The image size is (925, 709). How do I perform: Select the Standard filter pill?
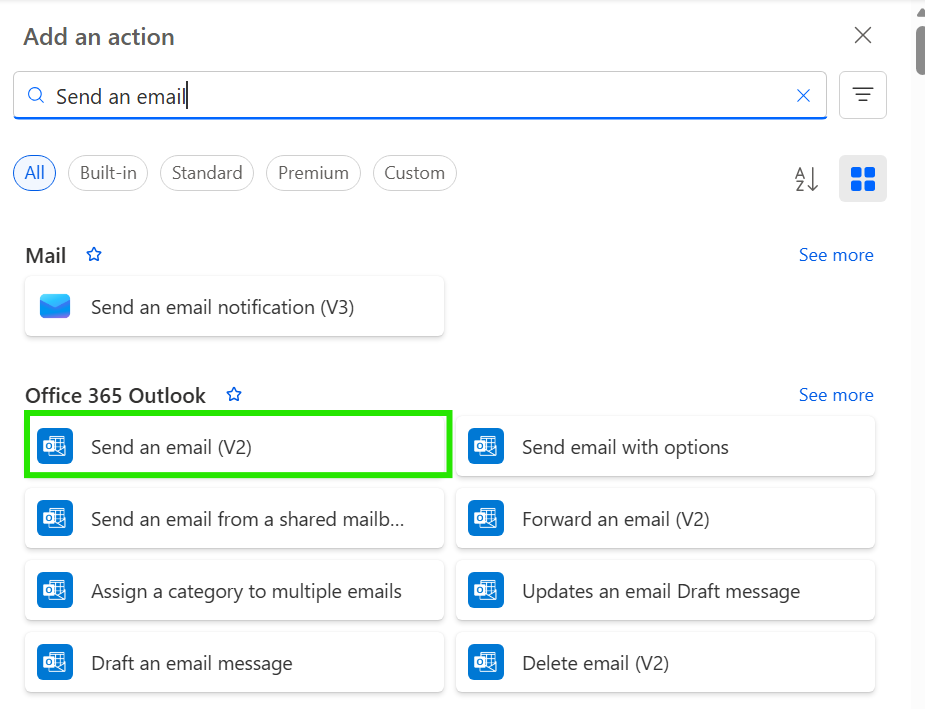206,173
